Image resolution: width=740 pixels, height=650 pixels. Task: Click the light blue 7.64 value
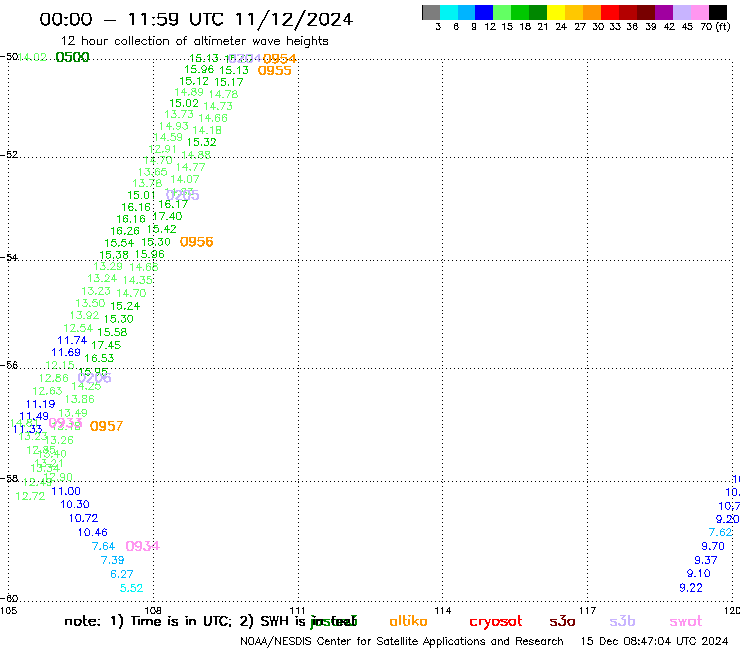click(103, 546)
